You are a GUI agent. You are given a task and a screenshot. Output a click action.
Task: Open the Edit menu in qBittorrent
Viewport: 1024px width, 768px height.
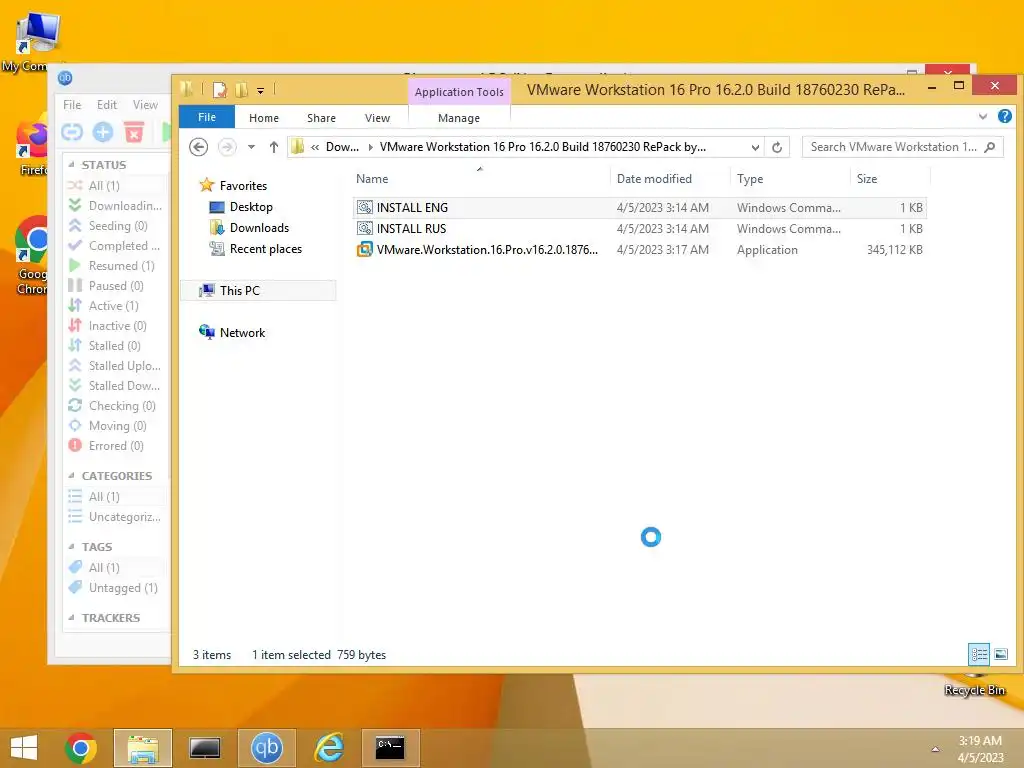[x=106, y=104]
